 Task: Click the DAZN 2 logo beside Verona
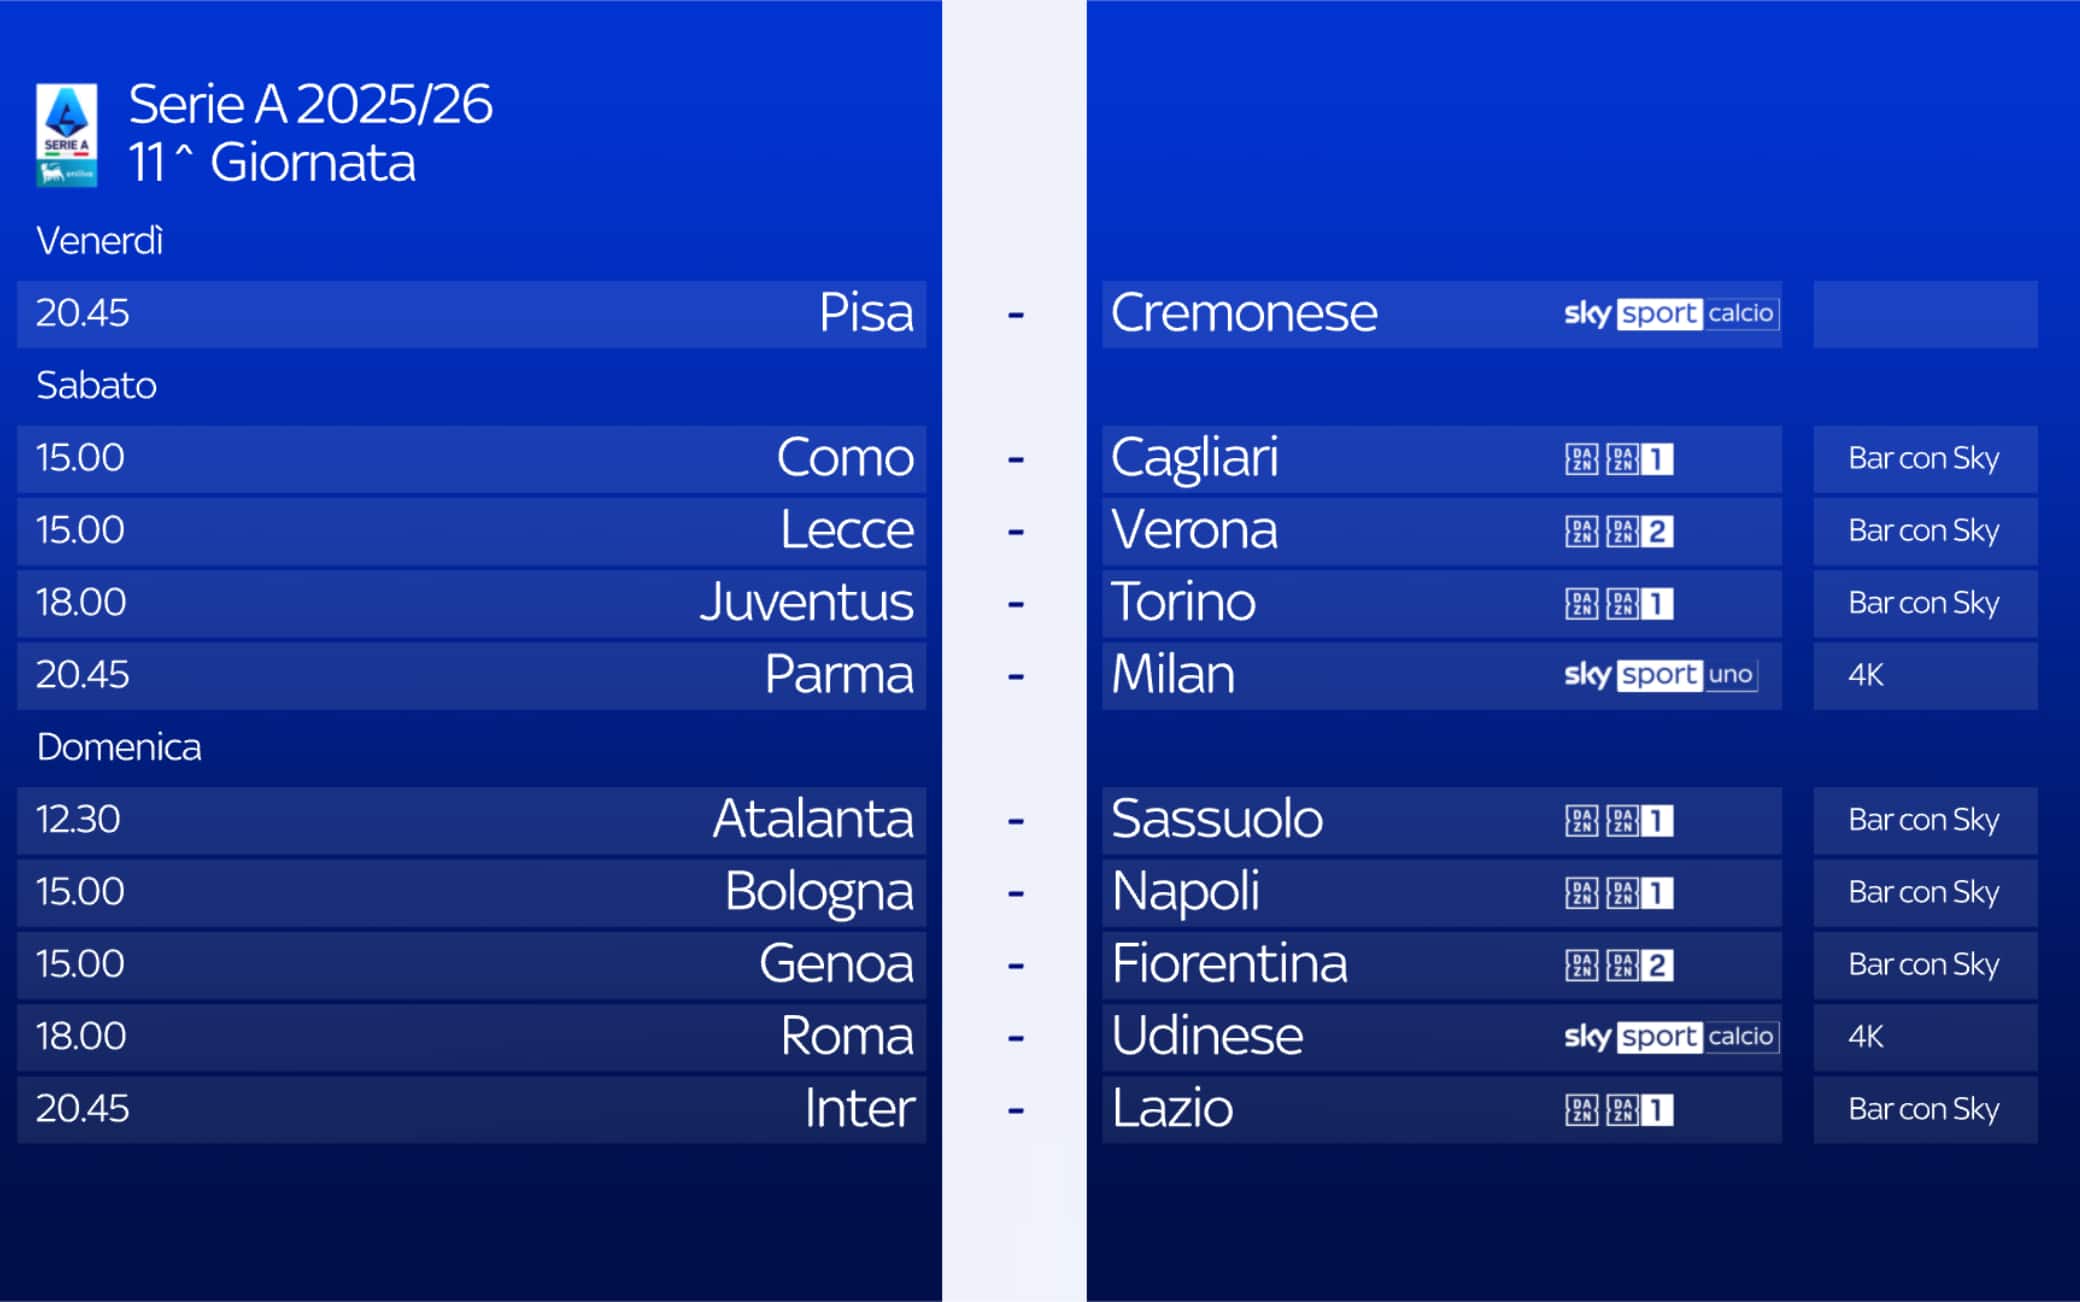1619,531
